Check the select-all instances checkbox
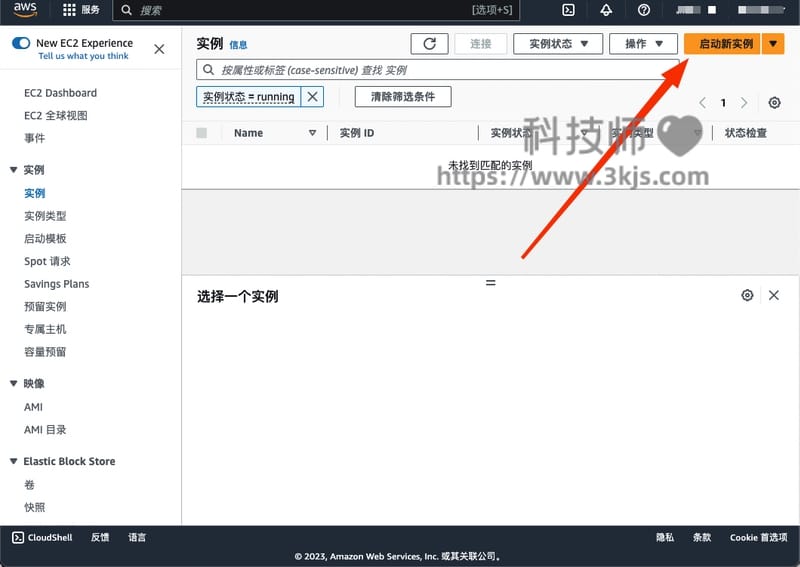800x567 pixels. click(202, 133)
